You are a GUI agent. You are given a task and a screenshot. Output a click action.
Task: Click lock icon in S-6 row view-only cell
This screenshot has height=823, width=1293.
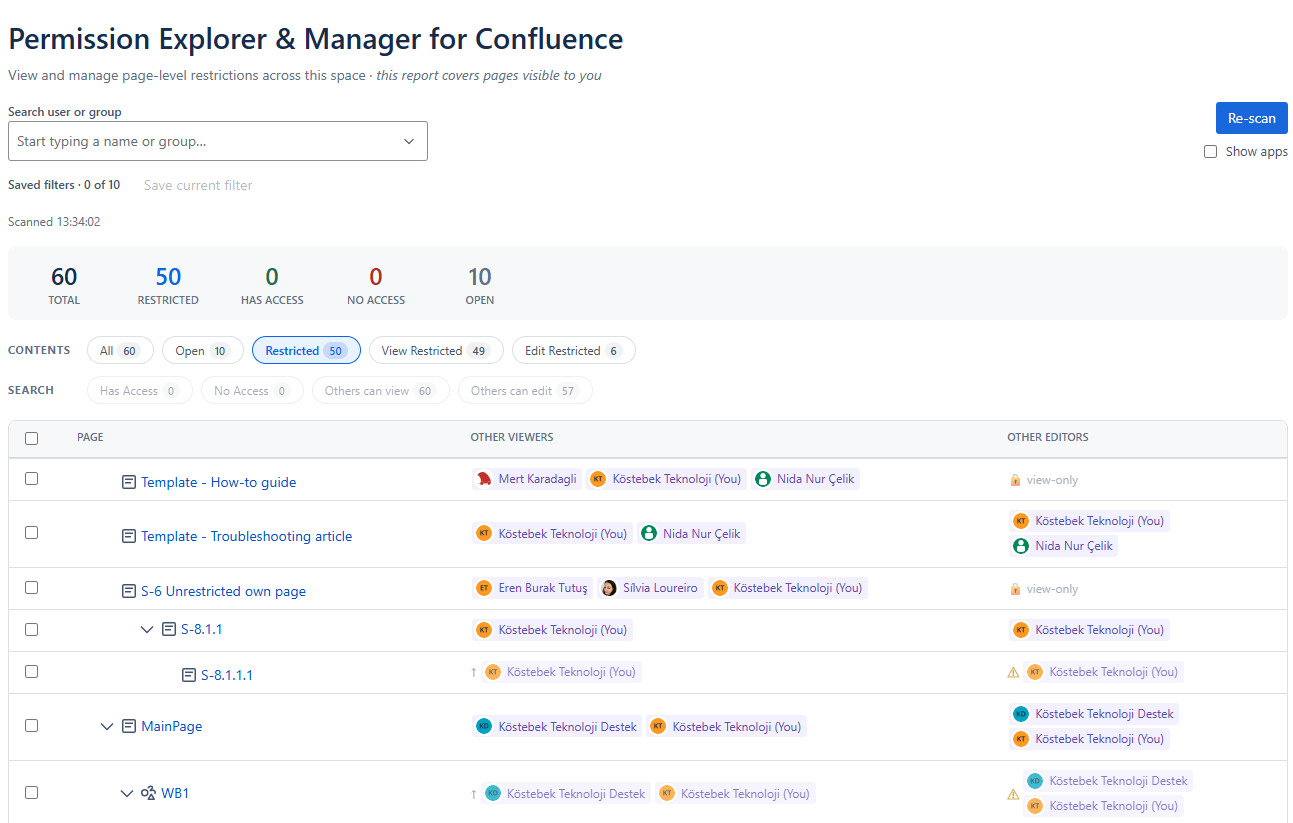point(1015,589)
